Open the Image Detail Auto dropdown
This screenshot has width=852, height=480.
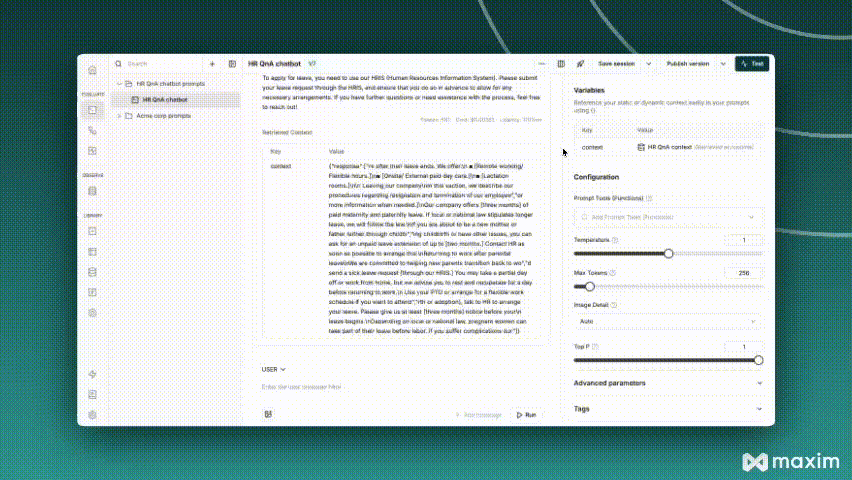tap(668, 321)
